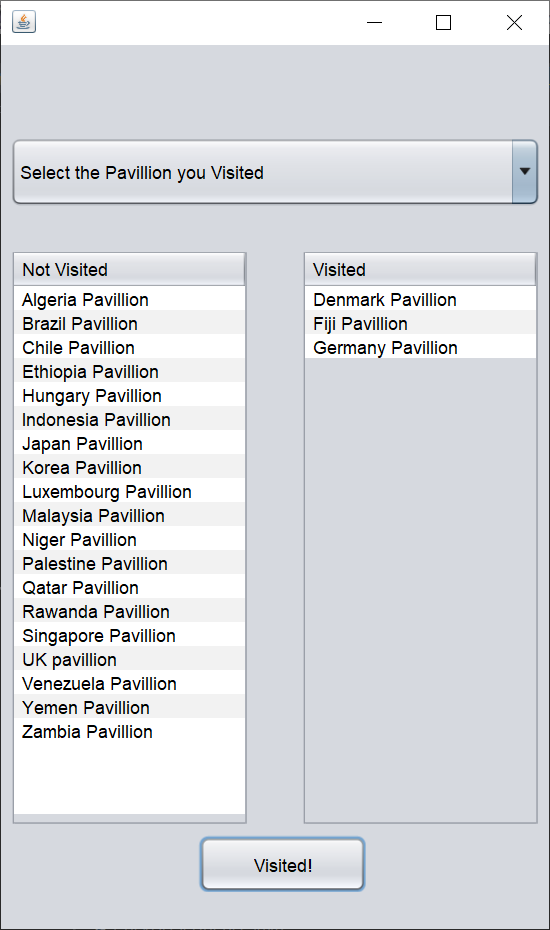Click the Visited! button
This screenshot has width=550, height=930.
click(282, 865)
